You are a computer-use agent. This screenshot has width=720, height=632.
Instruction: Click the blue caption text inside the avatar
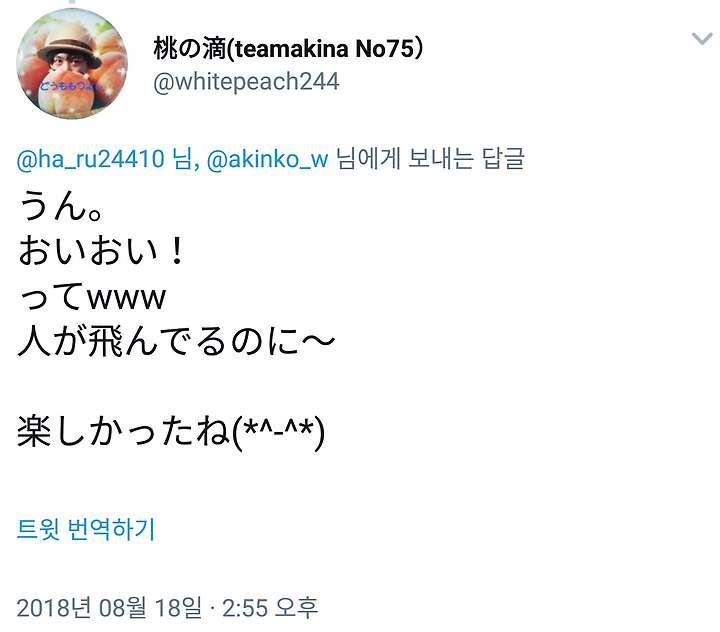point(70,86)
